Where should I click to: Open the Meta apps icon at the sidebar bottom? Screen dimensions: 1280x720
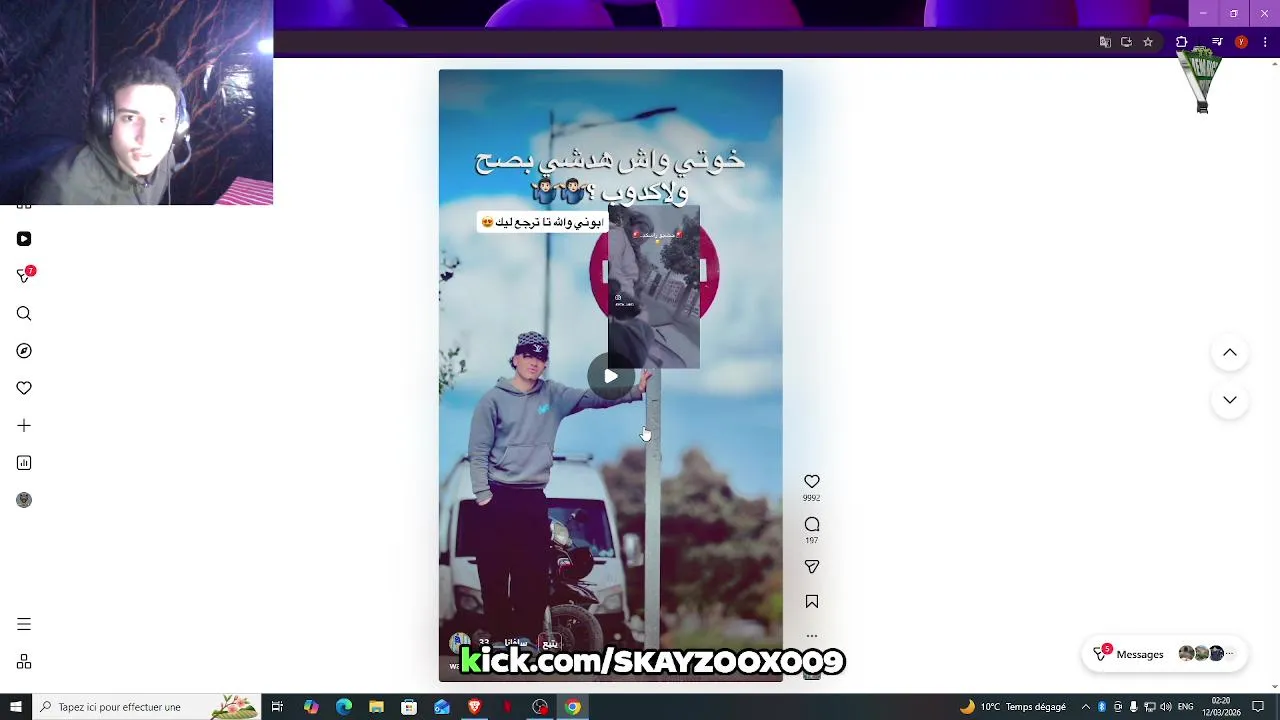tap(24, 662)
